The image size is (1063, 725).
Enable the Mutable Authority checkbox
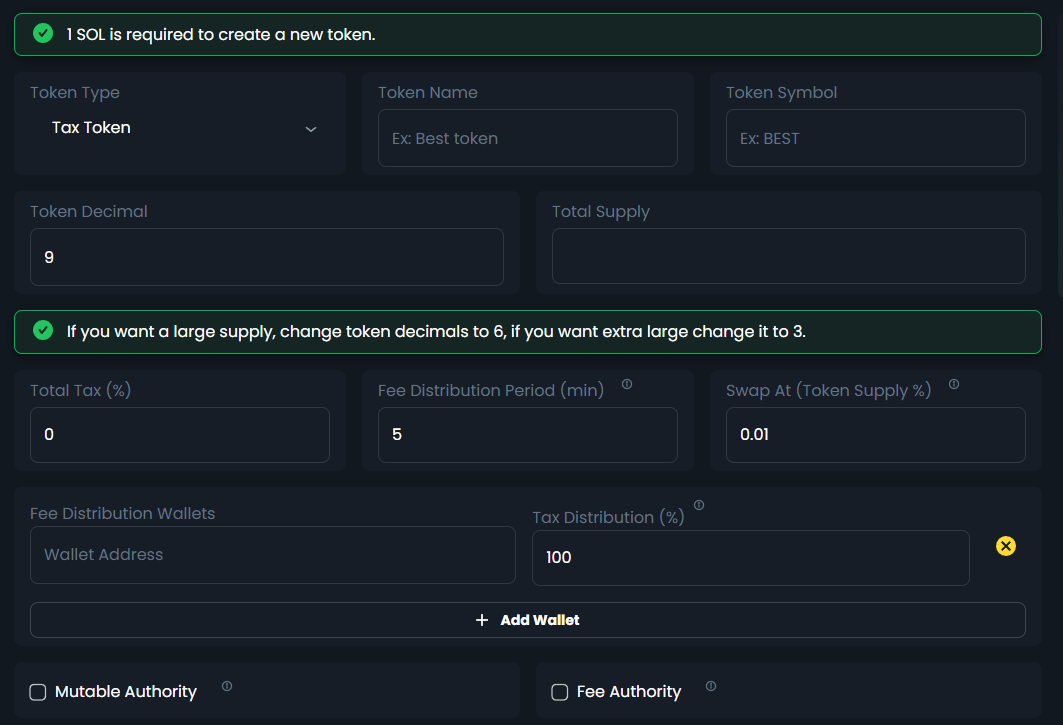coord(38,692)
